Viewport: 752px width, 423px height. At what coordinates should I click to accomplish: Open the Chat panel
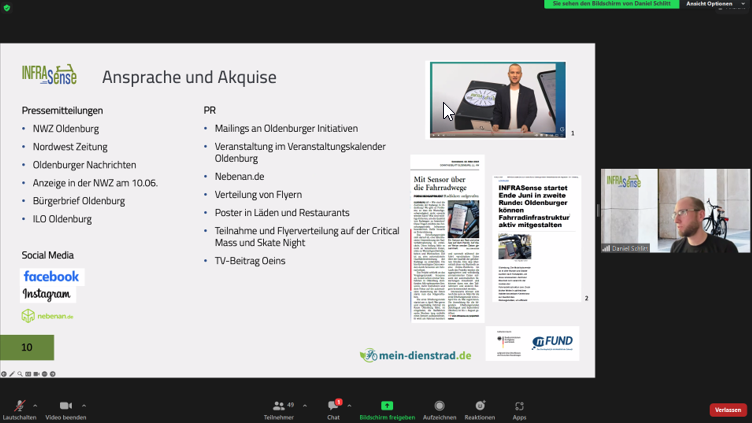tap(333, 406)
